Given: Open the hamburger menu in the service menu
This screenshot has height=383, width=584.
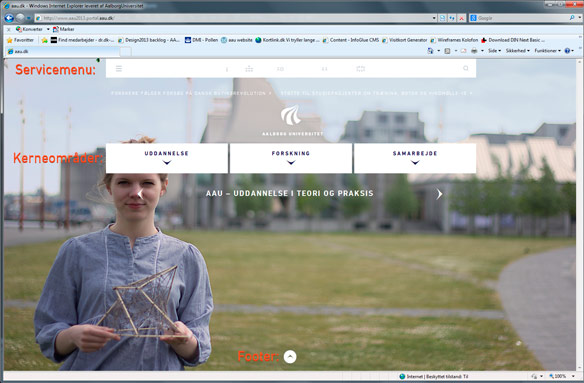Looking at the screenshot, I should click(x=119, y=69).
